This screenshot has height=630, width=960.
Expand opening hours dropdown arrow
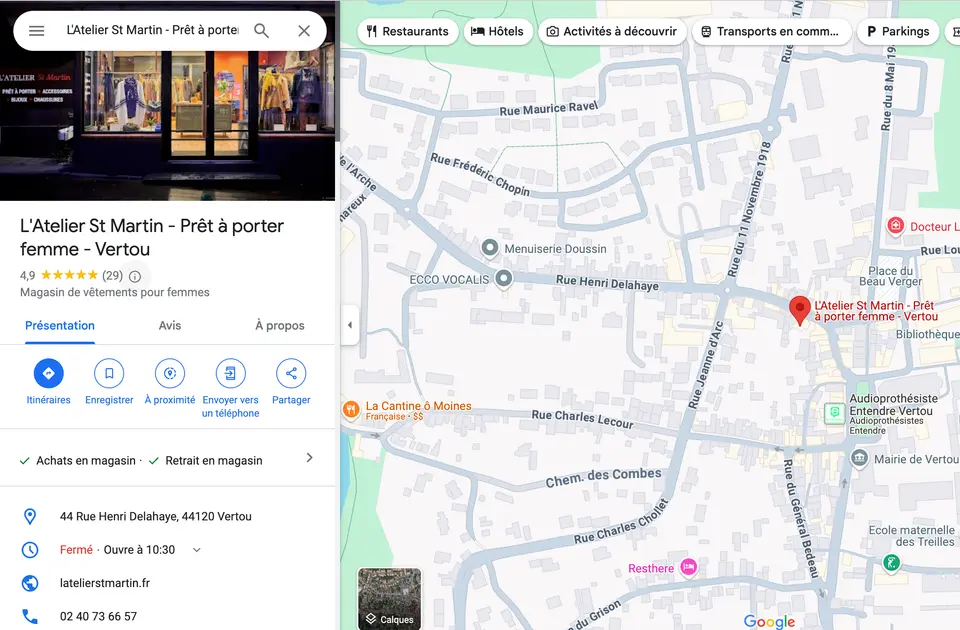(x=197, y=550)
